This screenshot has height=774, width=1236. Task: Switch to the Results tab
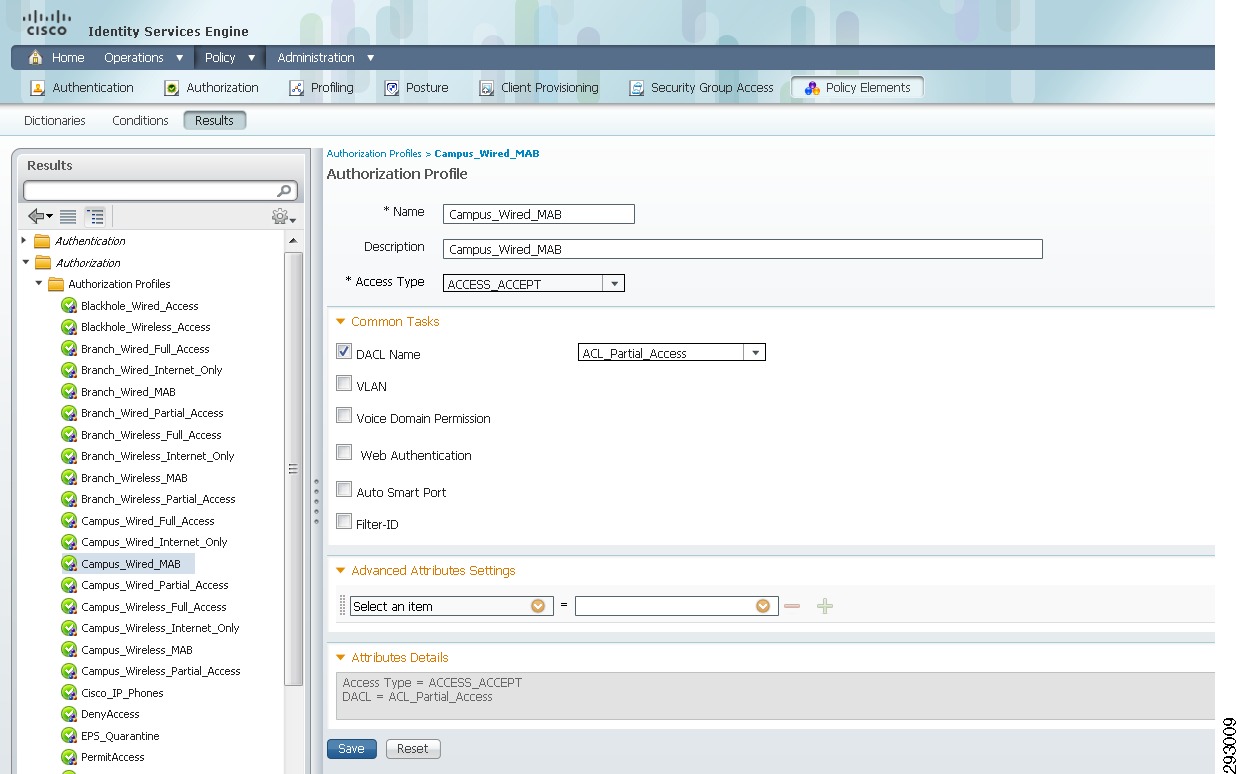point(214,121)
